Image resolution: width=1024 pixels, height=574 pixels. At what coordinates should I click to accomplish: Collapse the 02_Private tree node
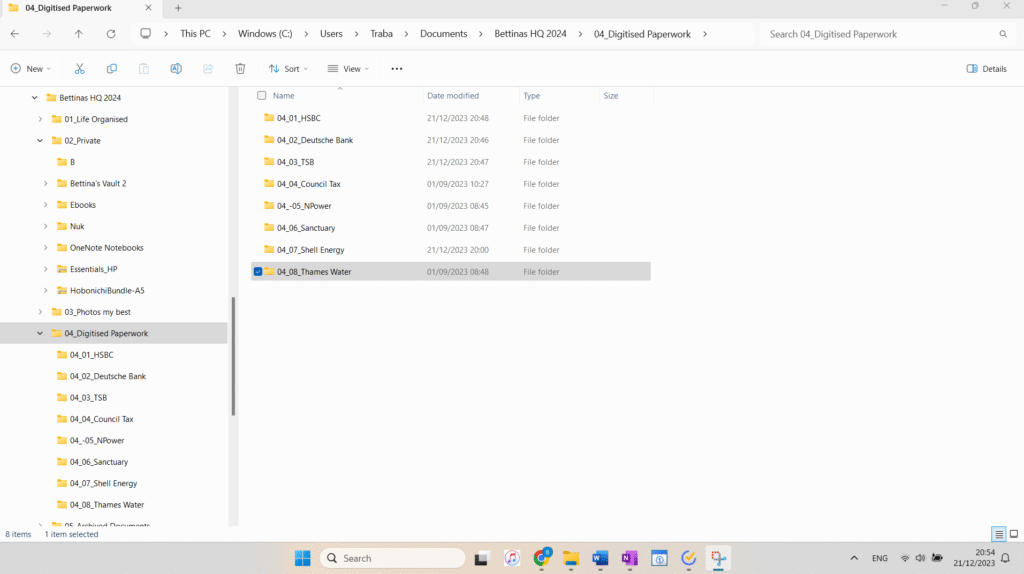[x=40, y=140]
